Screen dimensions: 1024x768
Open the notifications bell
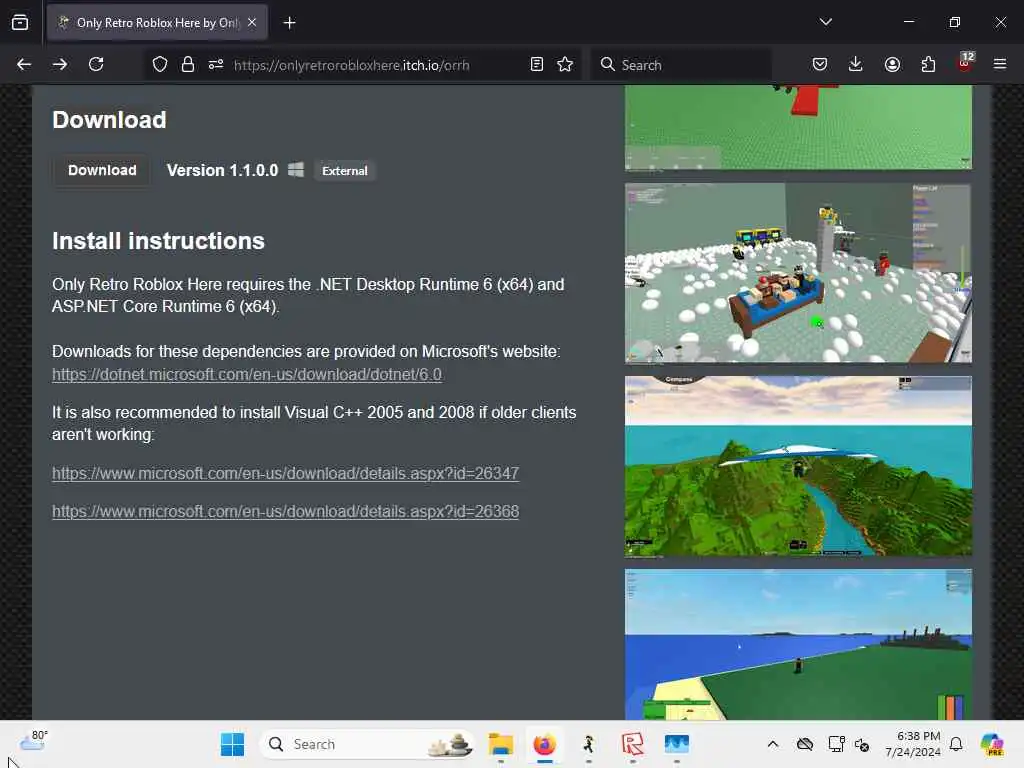(x=956, y=744)
